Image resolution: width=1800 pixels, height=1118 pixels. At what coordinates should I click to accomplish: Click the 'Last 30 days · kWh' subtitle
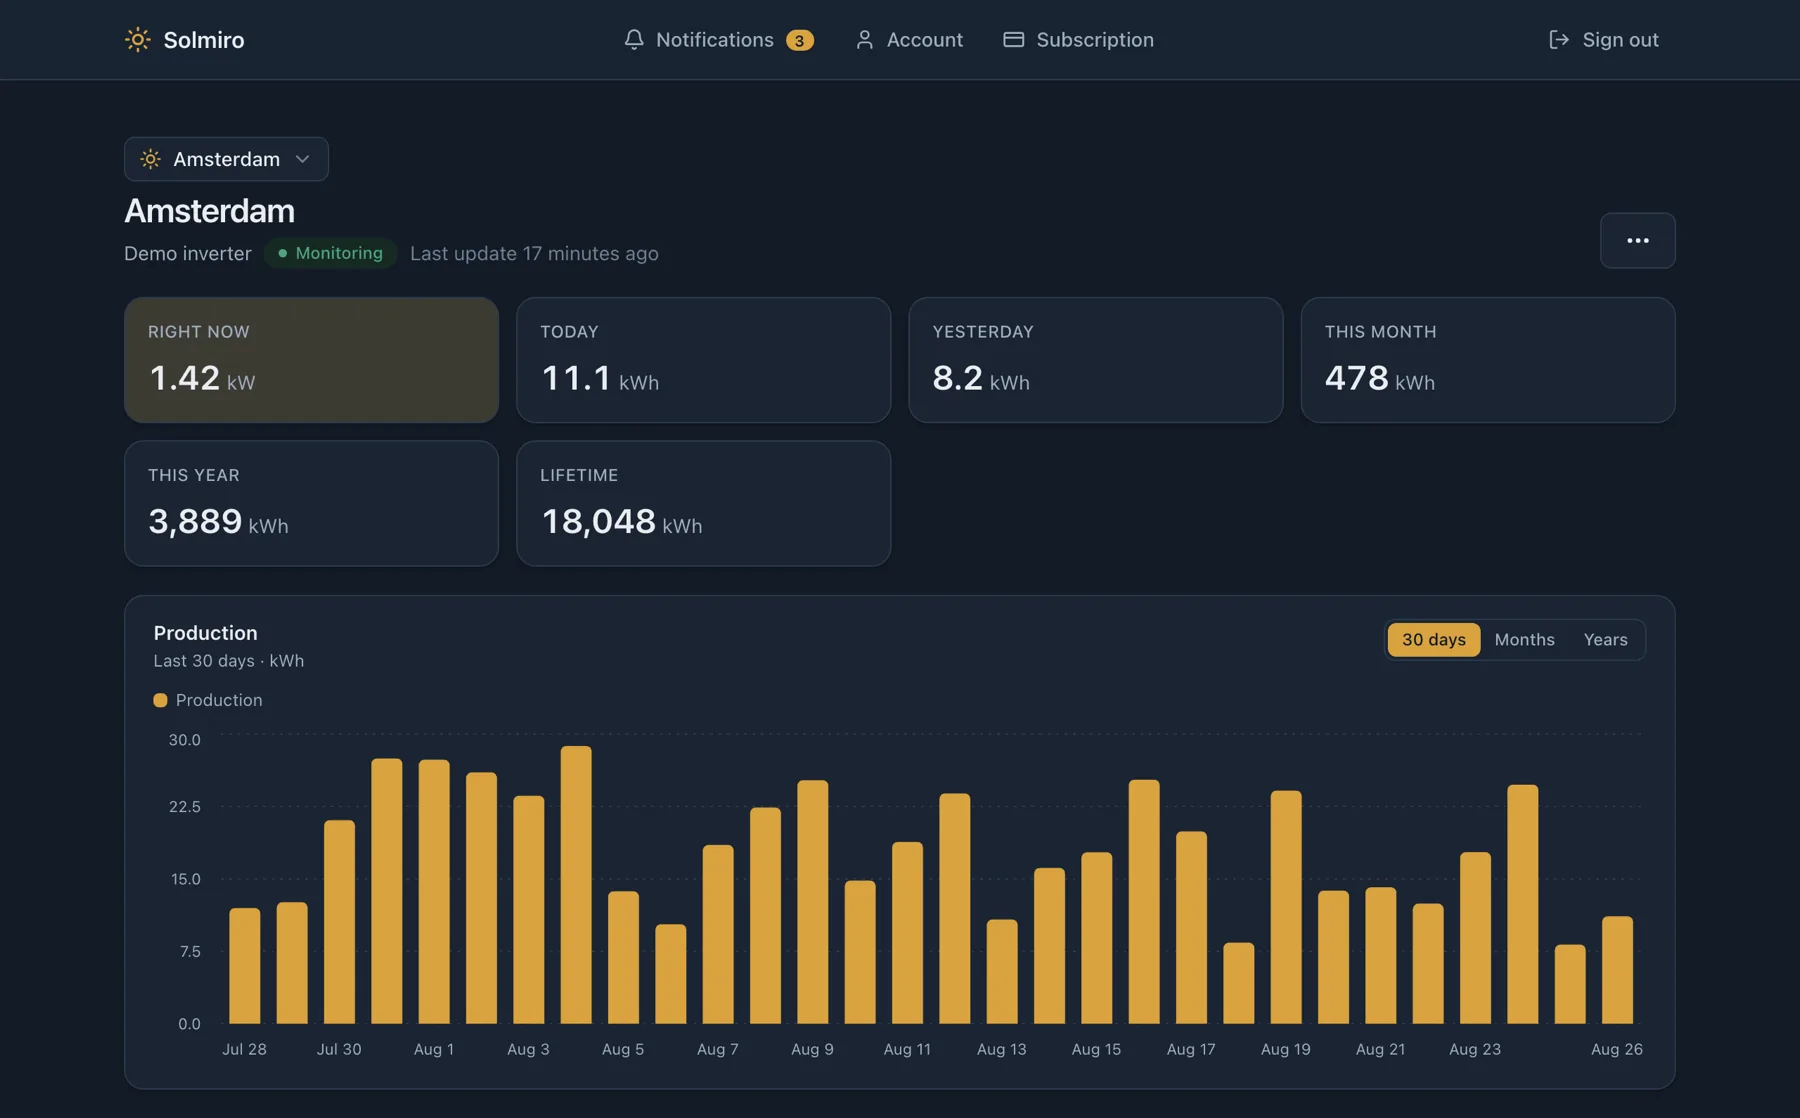tap(229, 661)
